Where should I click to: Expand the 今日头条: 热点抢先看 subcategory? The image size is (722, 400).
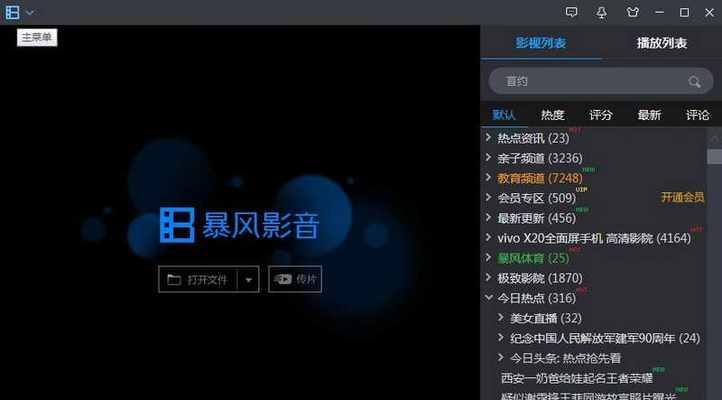click(x=501, y=357)
